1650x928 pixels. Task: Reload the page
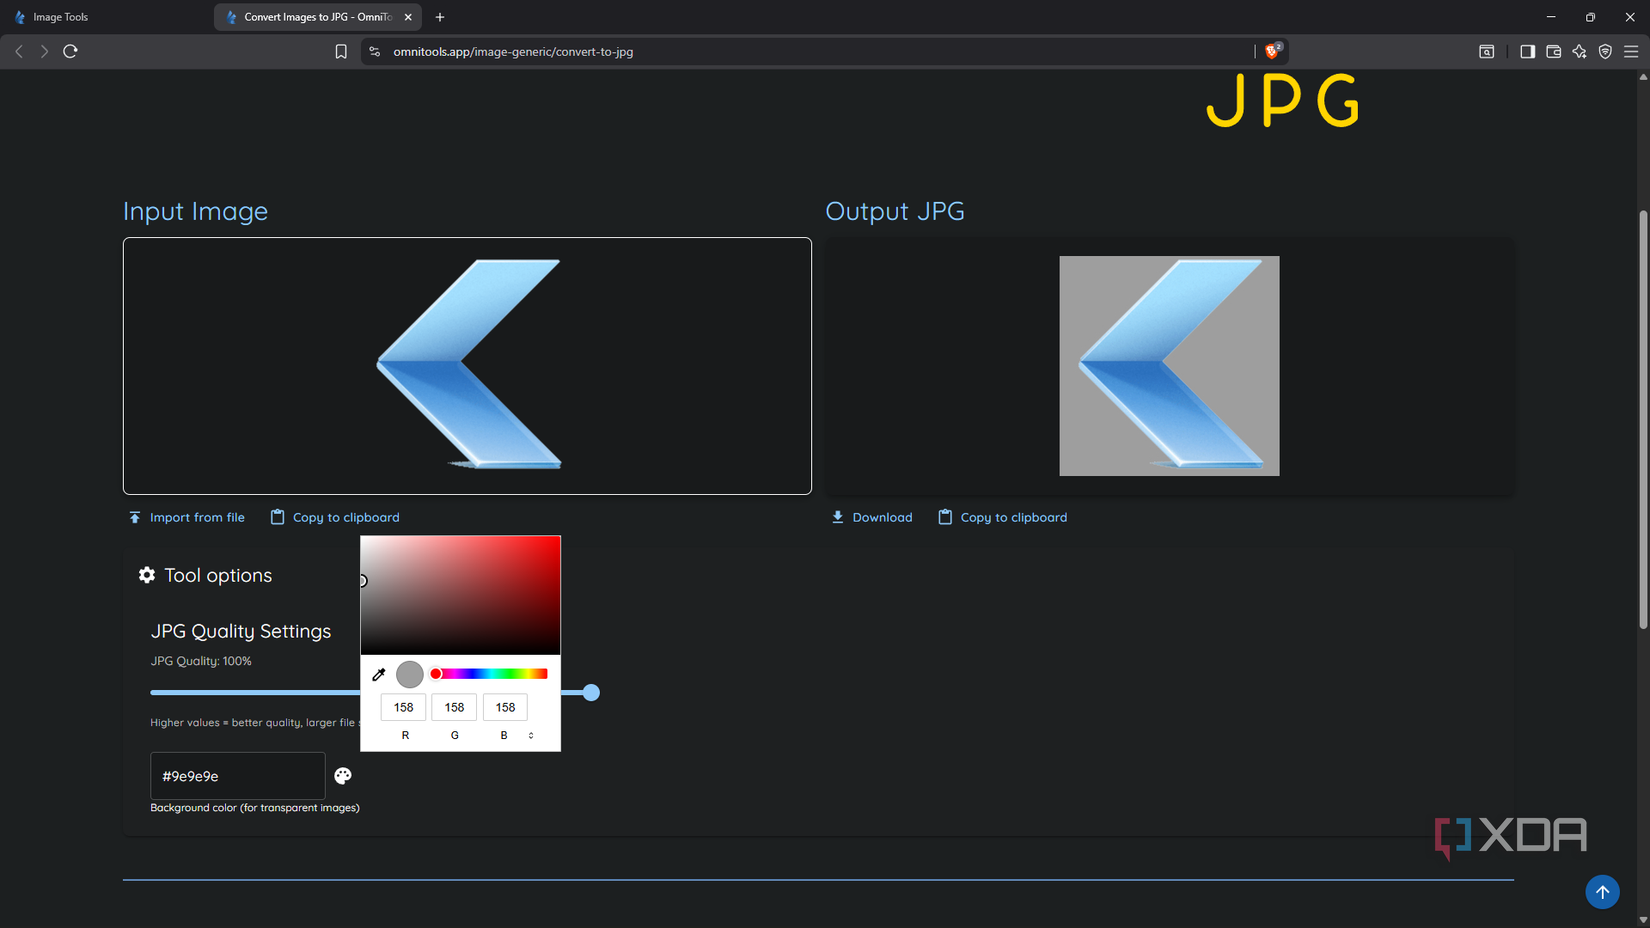(x=70, y=51)
